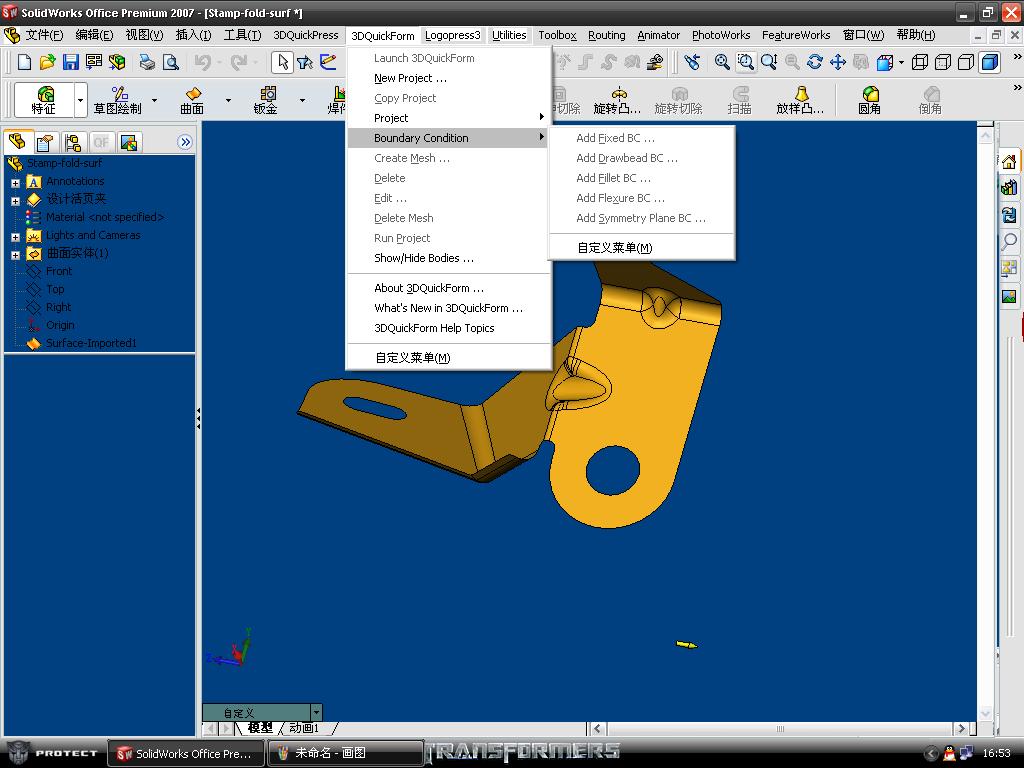Select Shaded With Edges display icon
Viewport: 1024px width, 768px height.
990,62
